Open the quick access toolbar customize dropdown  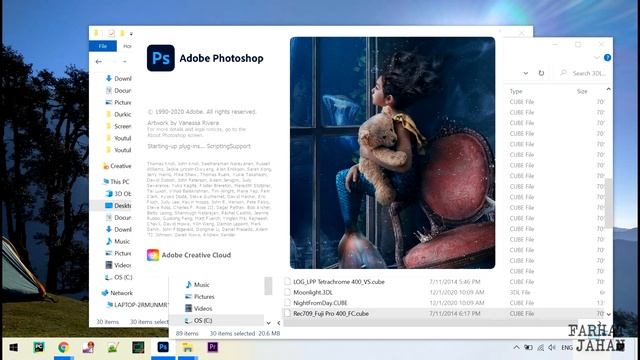pyautogui.click(x=131, y=34)
